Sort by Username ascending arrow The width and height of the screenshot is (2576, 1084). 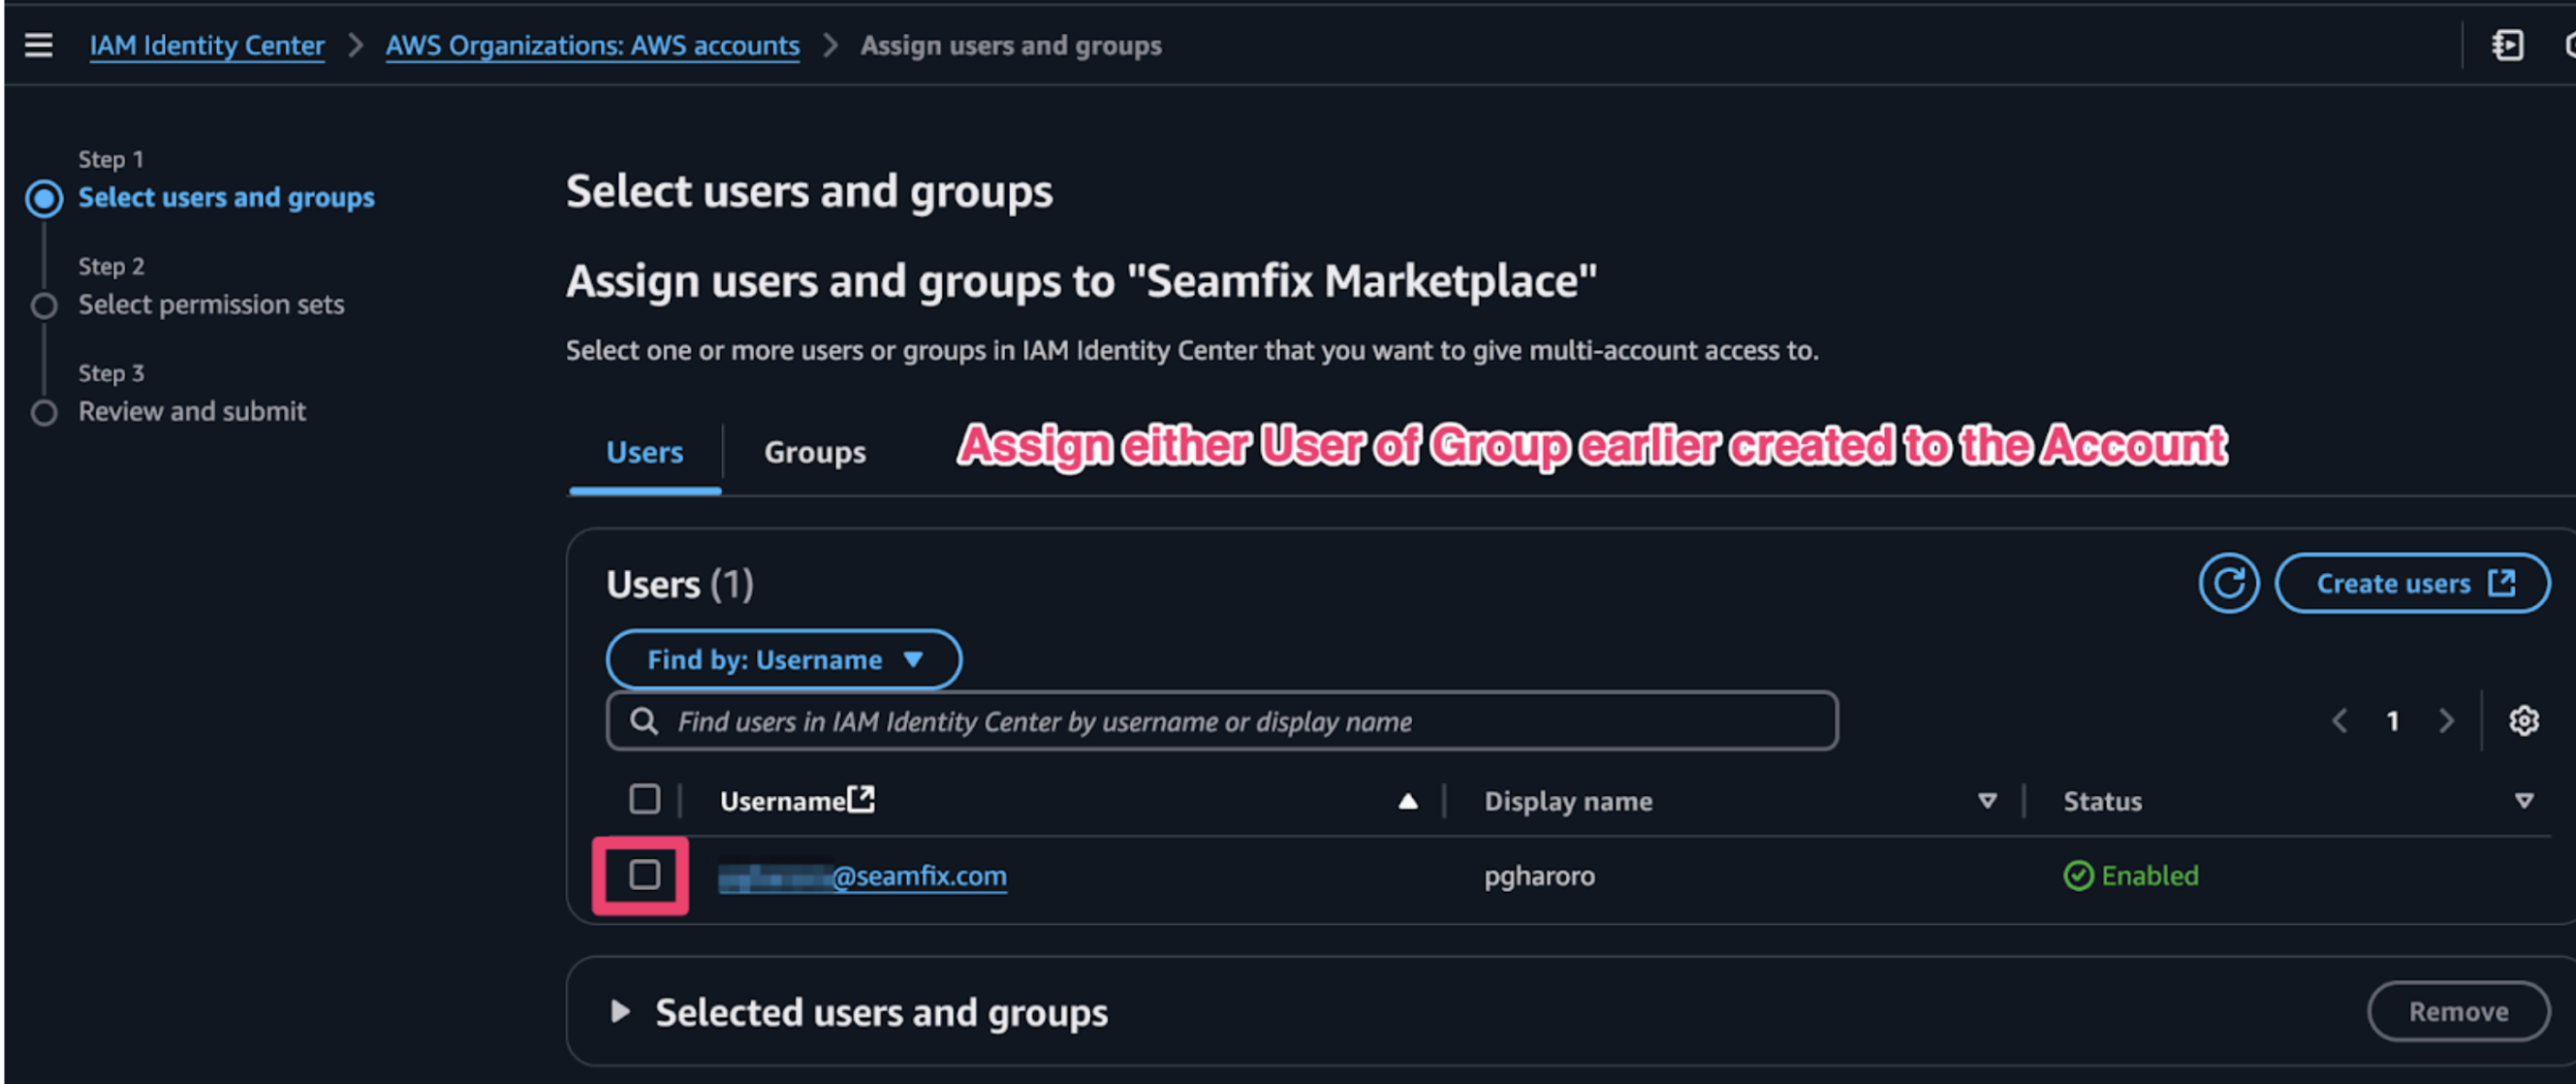(x=1407, y=801)
